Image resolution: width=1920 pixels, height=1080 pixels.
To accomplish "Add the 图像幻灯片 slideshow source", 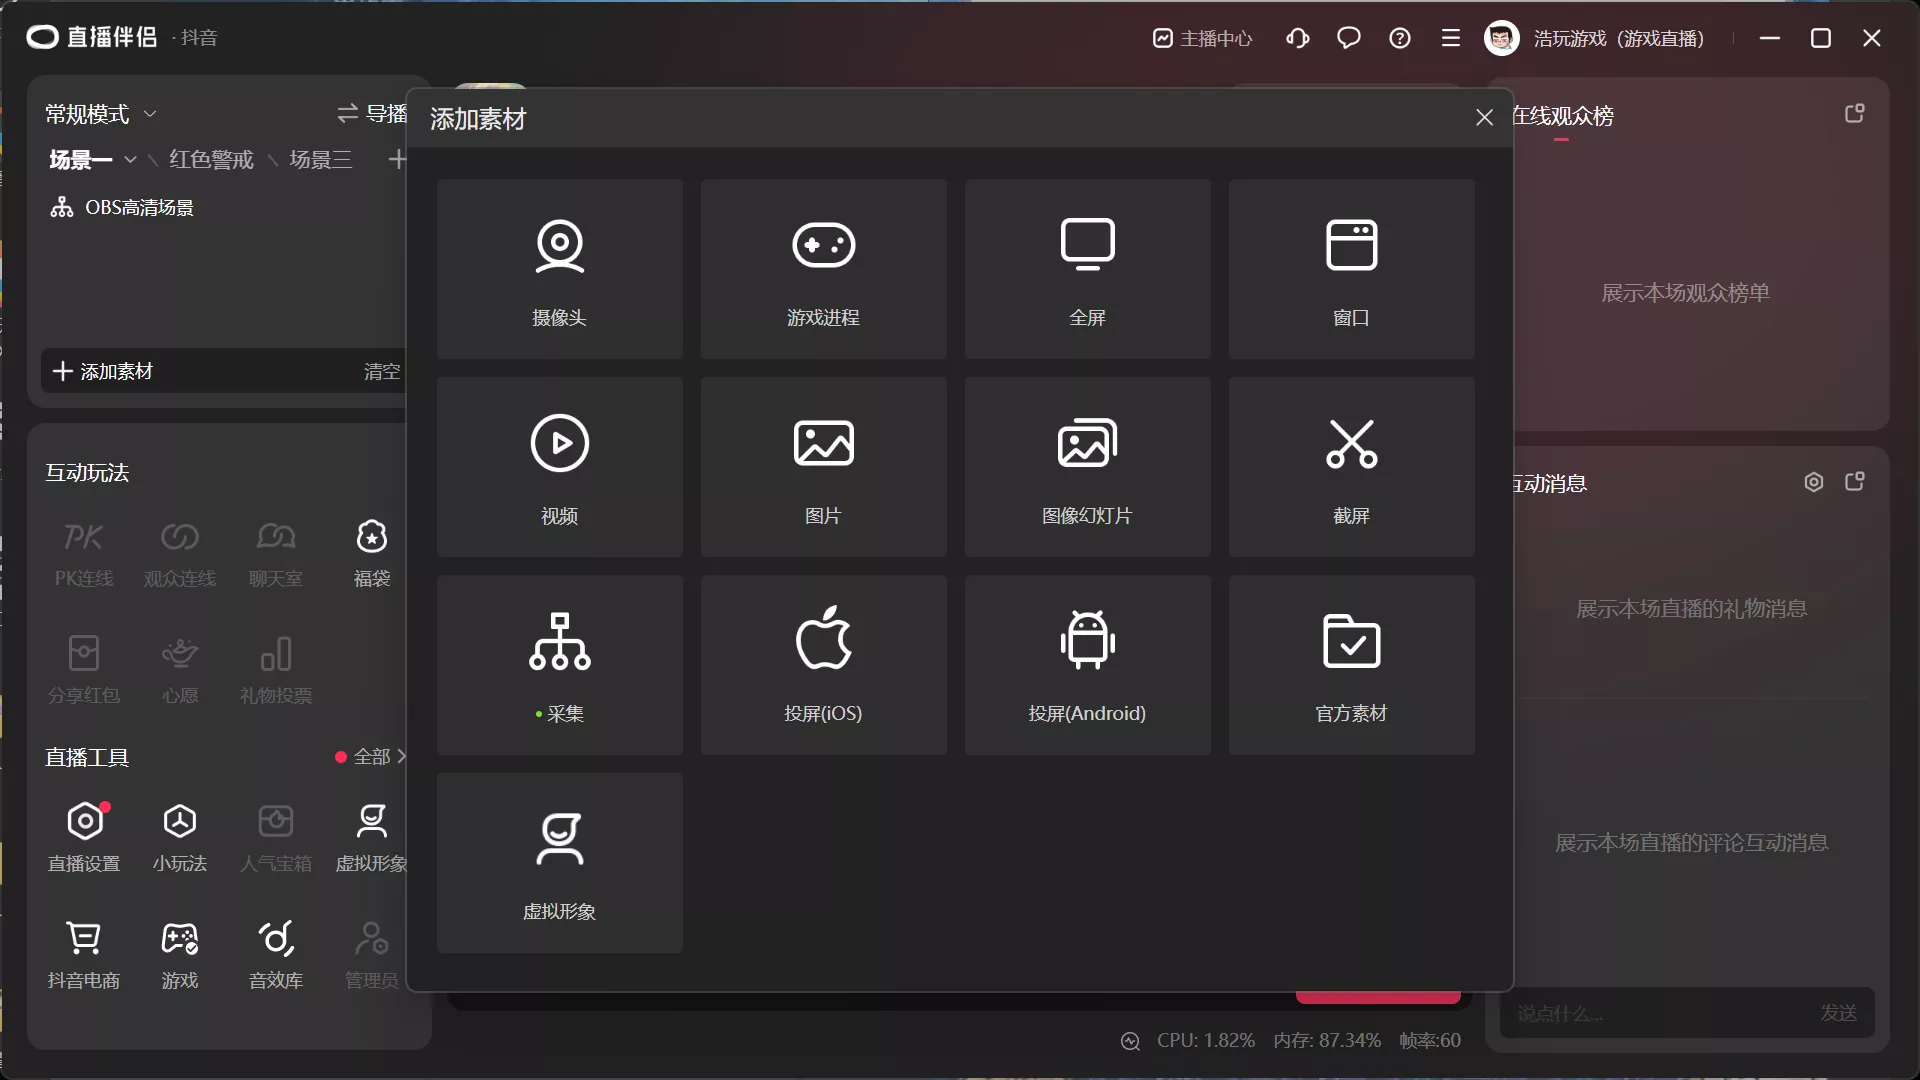I will [x=1087, y=466].
